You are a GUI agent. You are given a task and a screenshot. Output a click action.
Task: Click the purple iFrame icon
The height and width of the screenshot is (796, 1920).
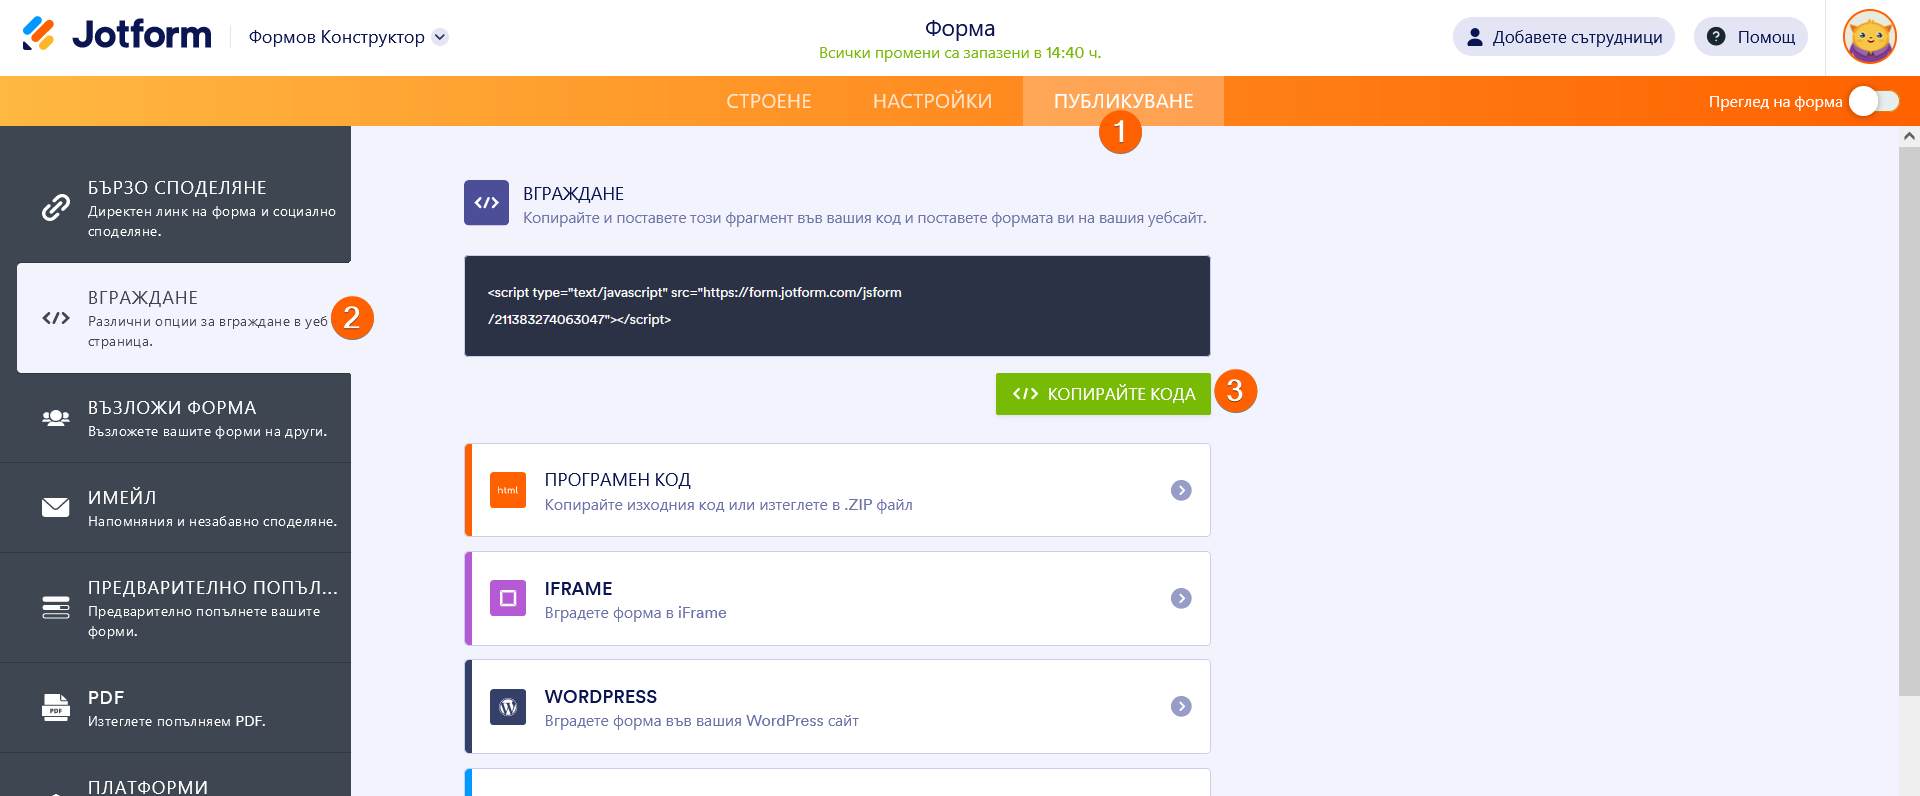[508, 598]
